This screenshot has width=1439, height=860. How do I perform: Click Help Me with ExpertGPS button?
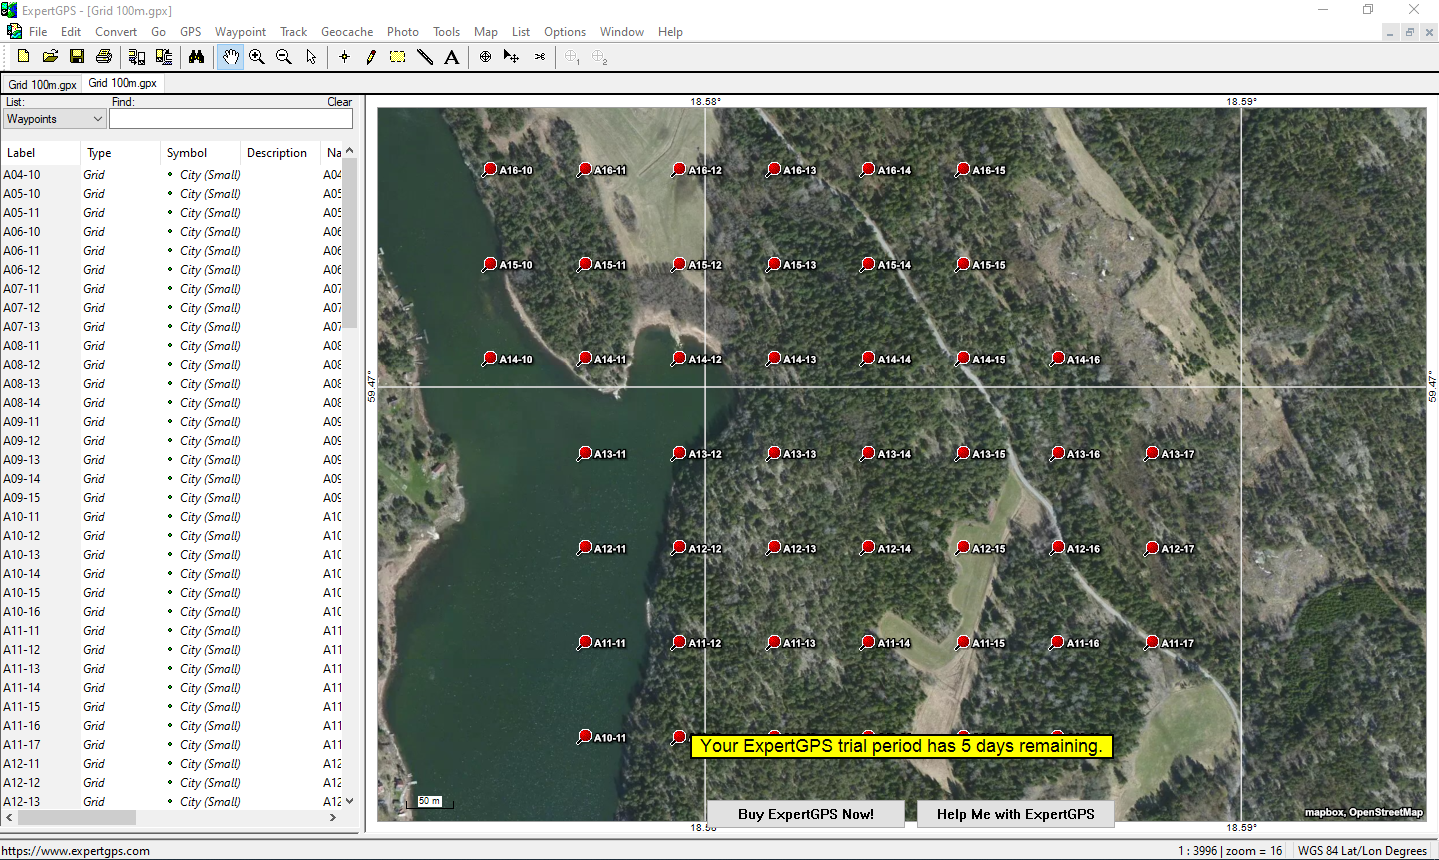click(x=1016, y=814)
